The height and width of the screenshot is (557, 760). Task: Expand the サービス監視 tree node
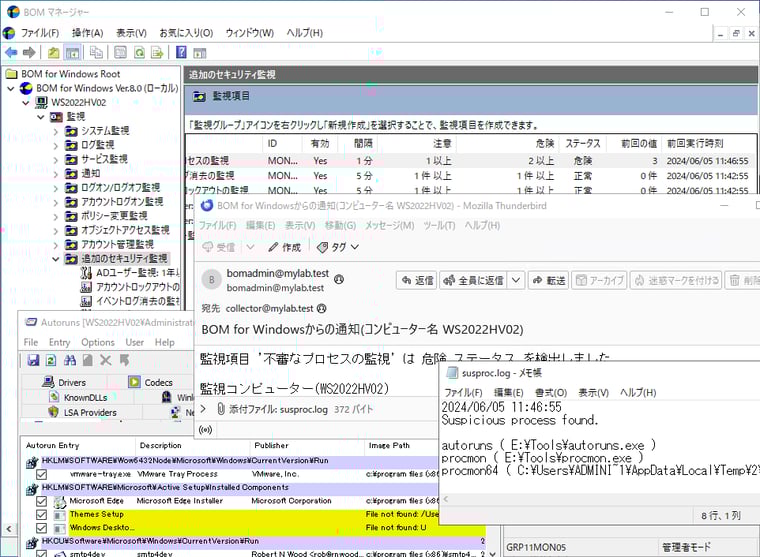coord(56,159)
